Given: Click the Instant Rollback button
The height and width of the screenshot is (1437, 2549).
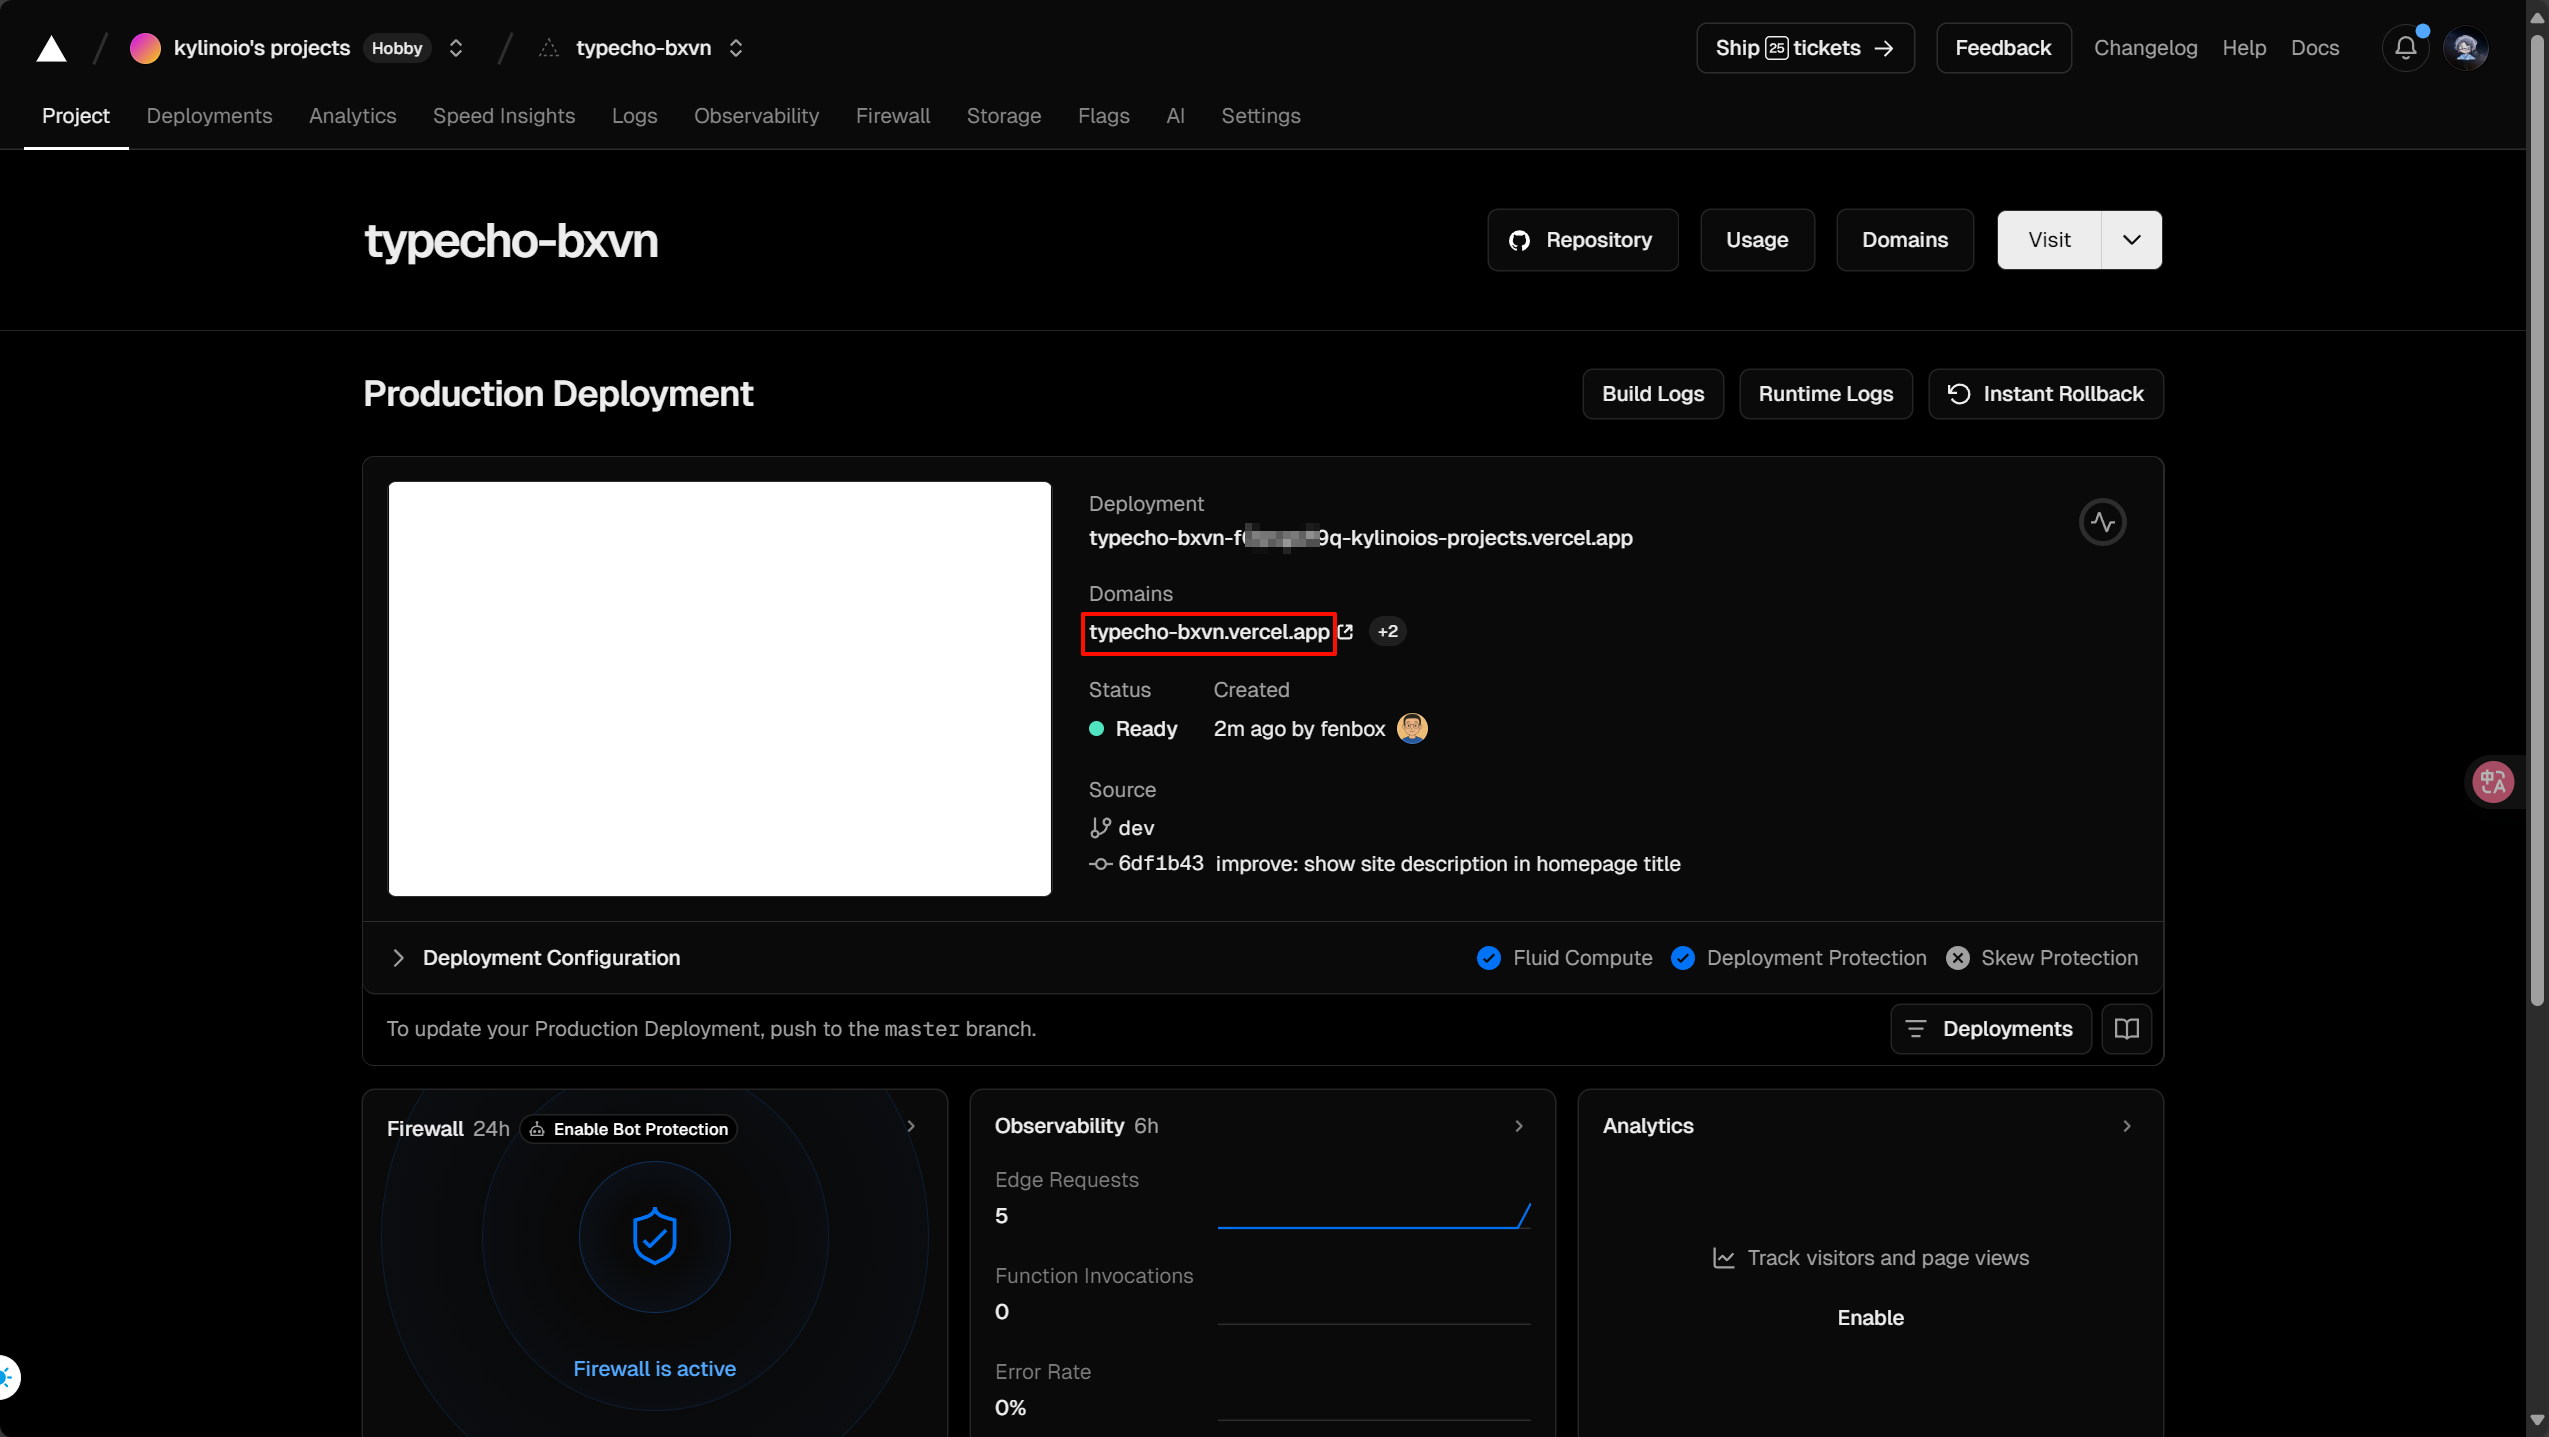Looking at the screenshot, I should point(2045,394).
